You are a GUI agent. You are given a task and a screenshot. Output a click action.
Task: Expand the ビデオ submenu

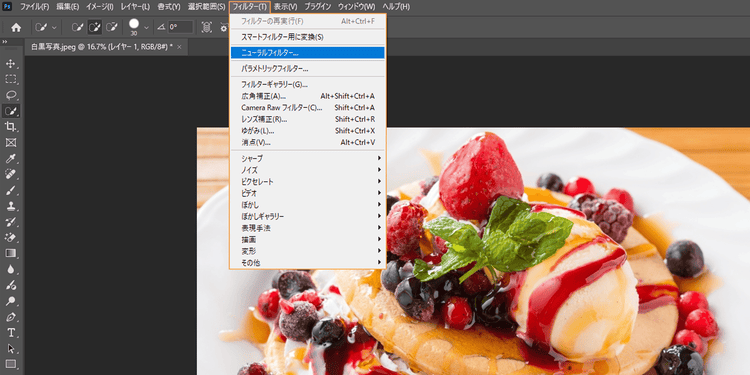pos(307,193)
